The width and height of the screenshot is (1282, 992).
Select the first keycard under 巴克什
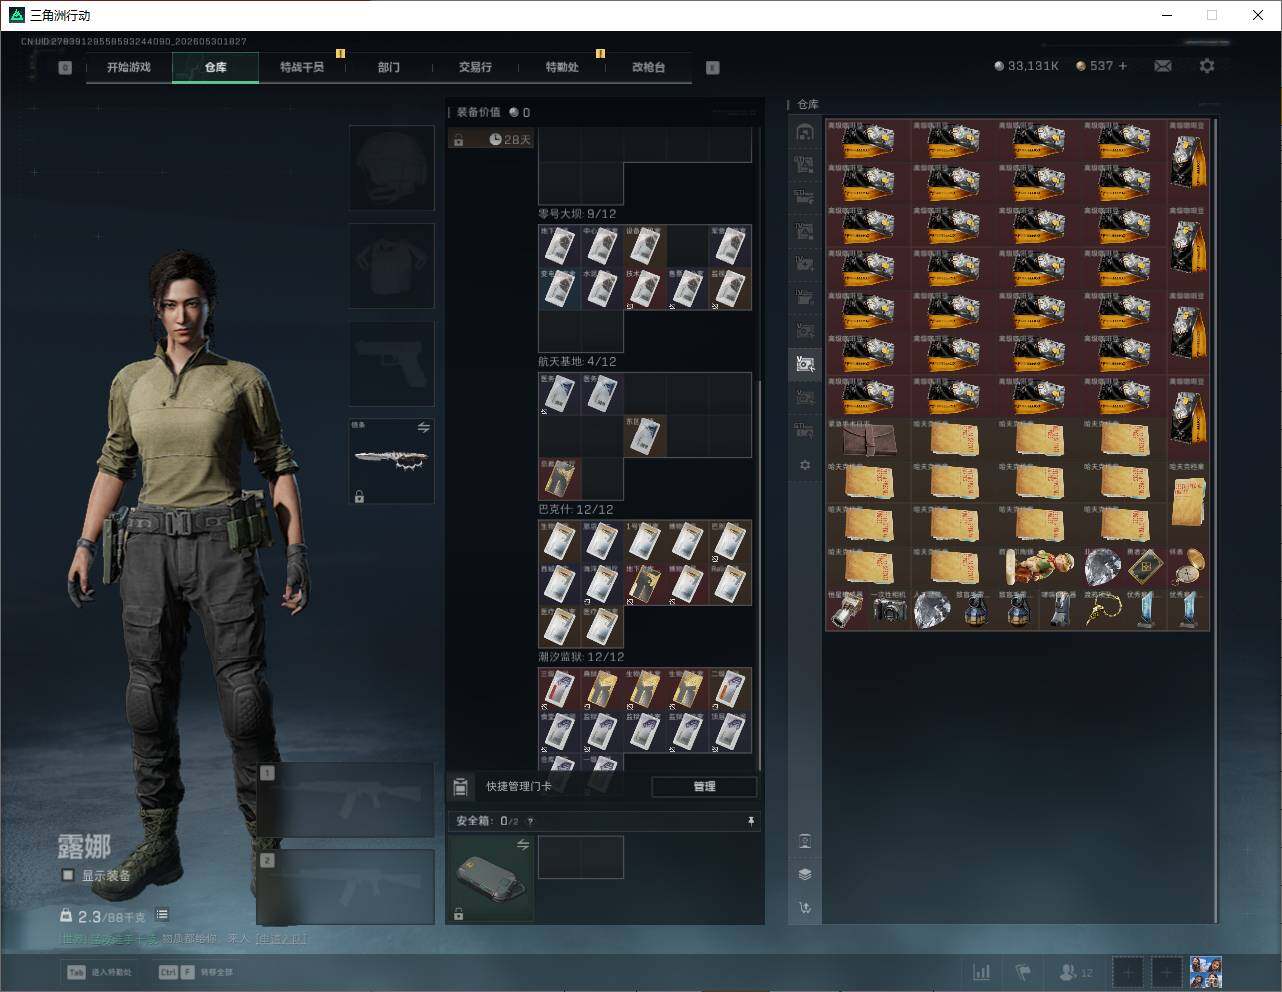tap(560, 542)
